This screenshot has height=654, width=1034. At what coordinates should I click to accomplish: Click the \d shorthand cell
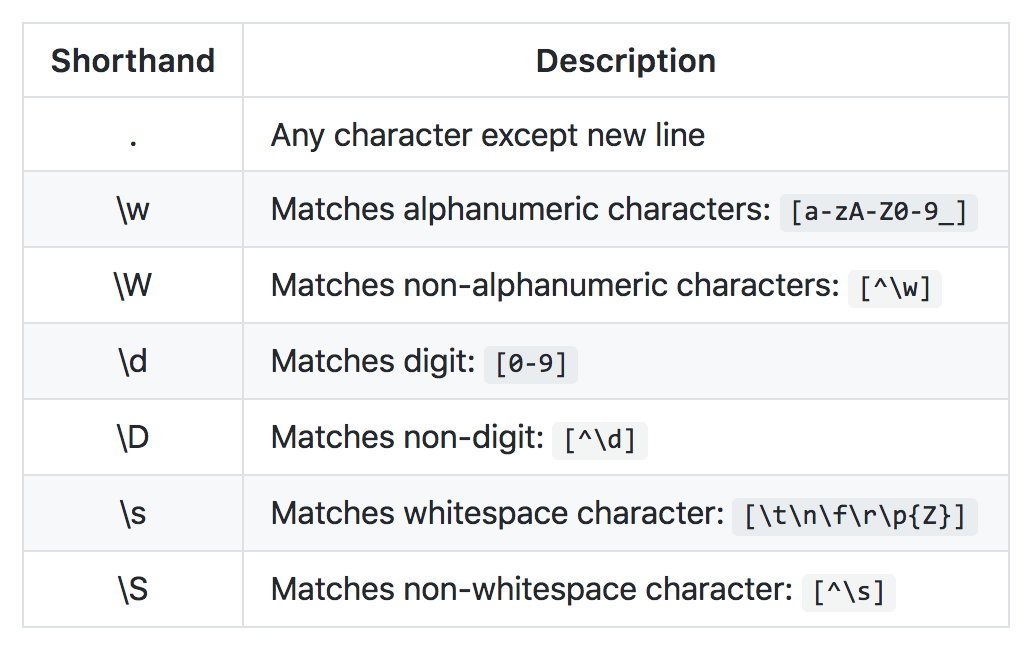click(x=133, y=361)
